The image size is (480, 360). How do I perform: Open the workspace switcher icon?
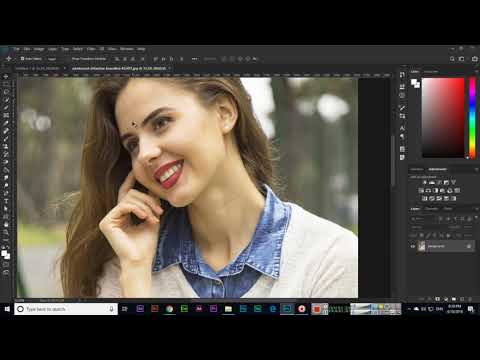(462, 59)
